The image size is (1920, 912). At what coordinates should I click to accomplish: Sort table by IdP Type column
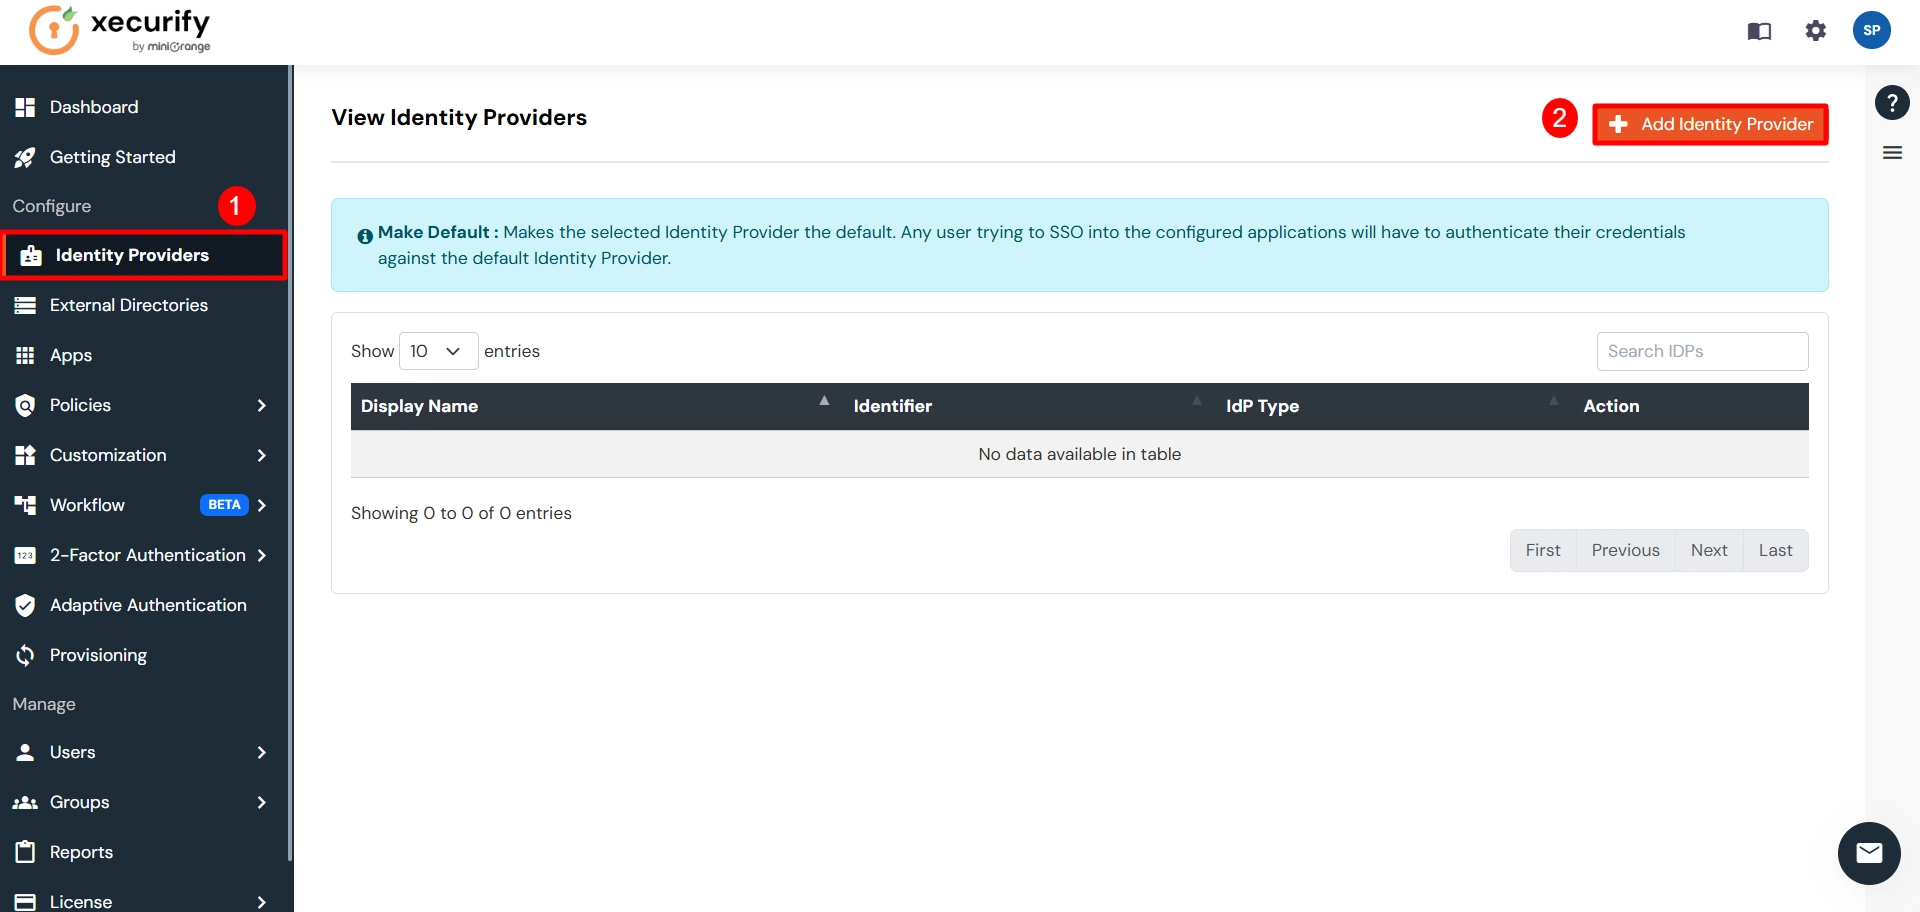coord(1394,406)
